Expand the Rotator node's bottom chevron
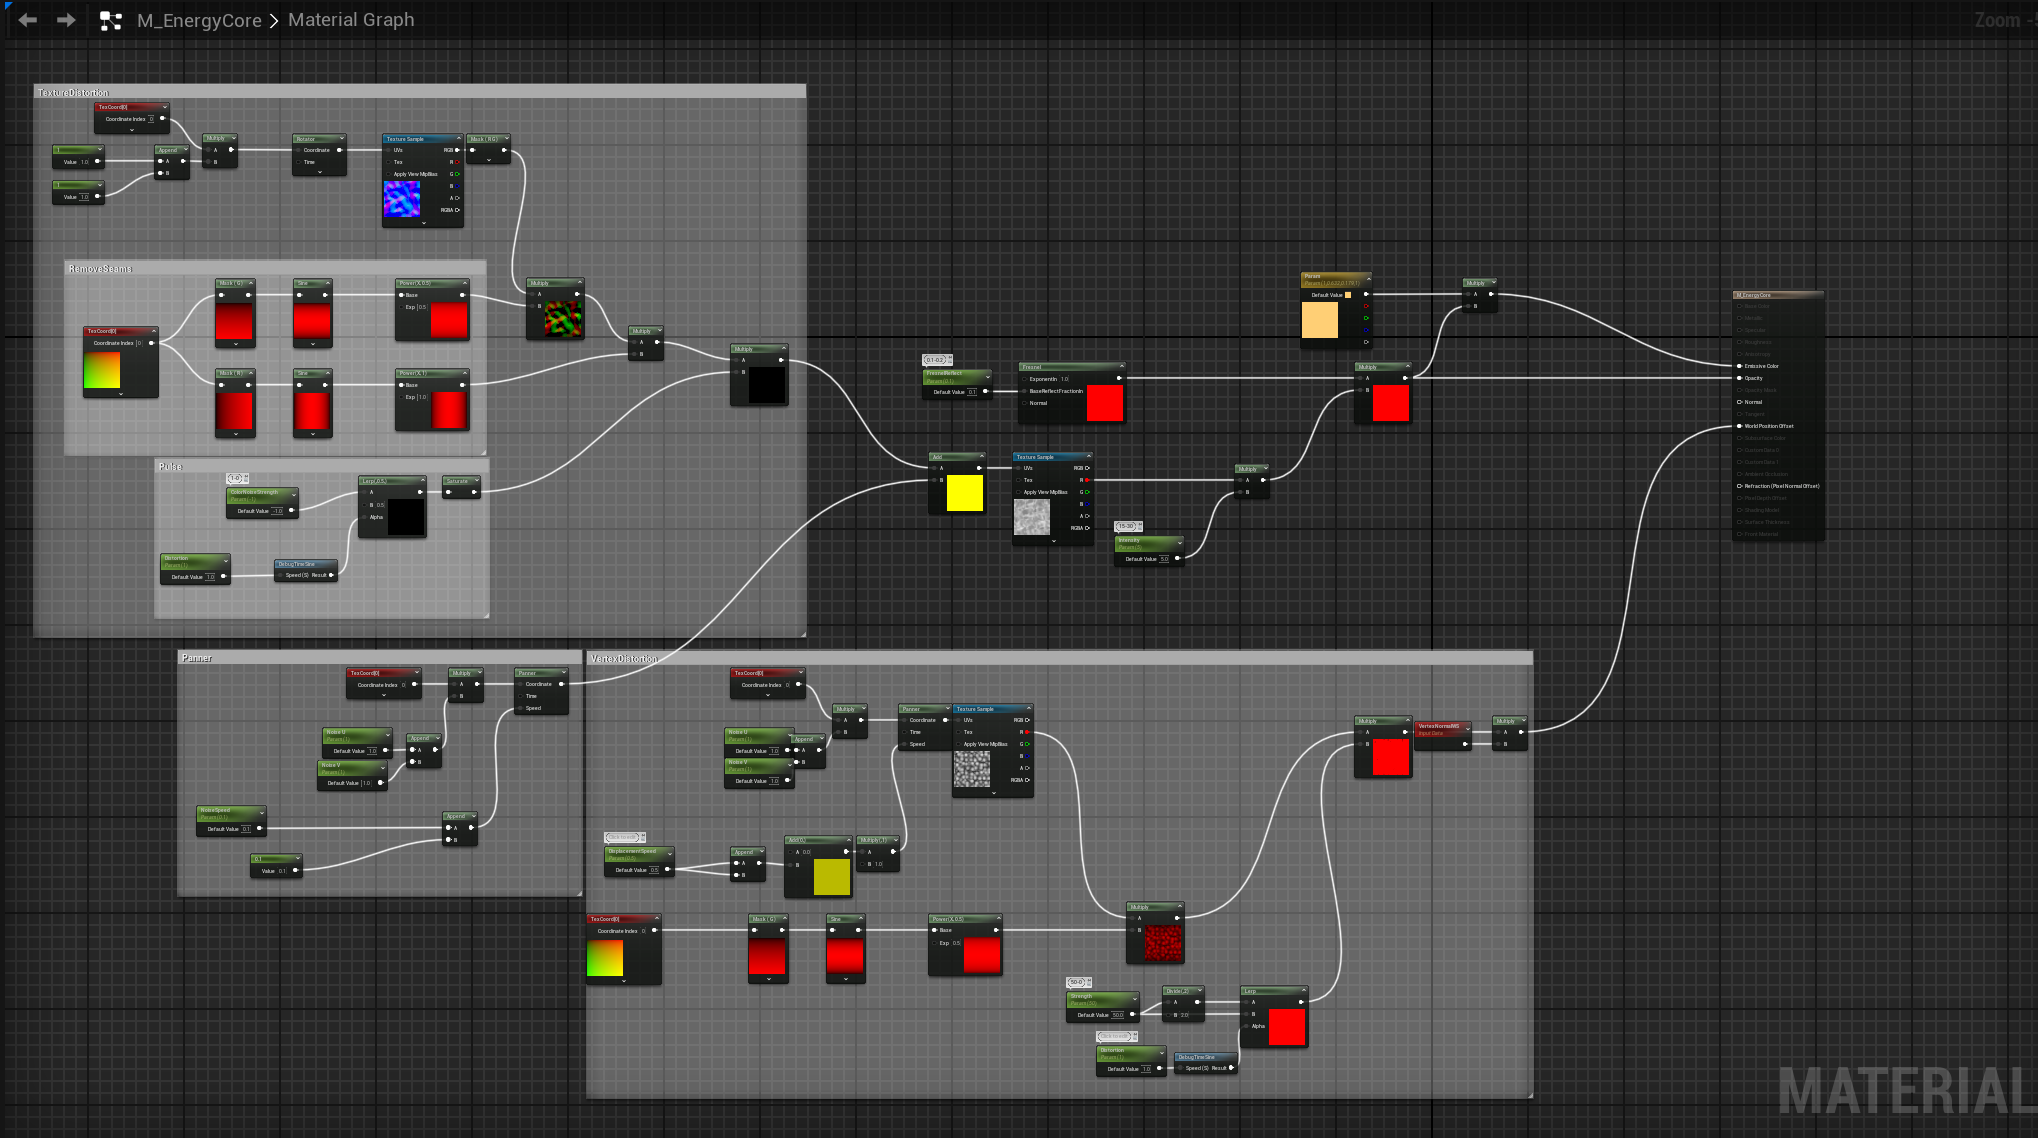The width and height of the screenshot is (2038, 1138). coord(320,172)
